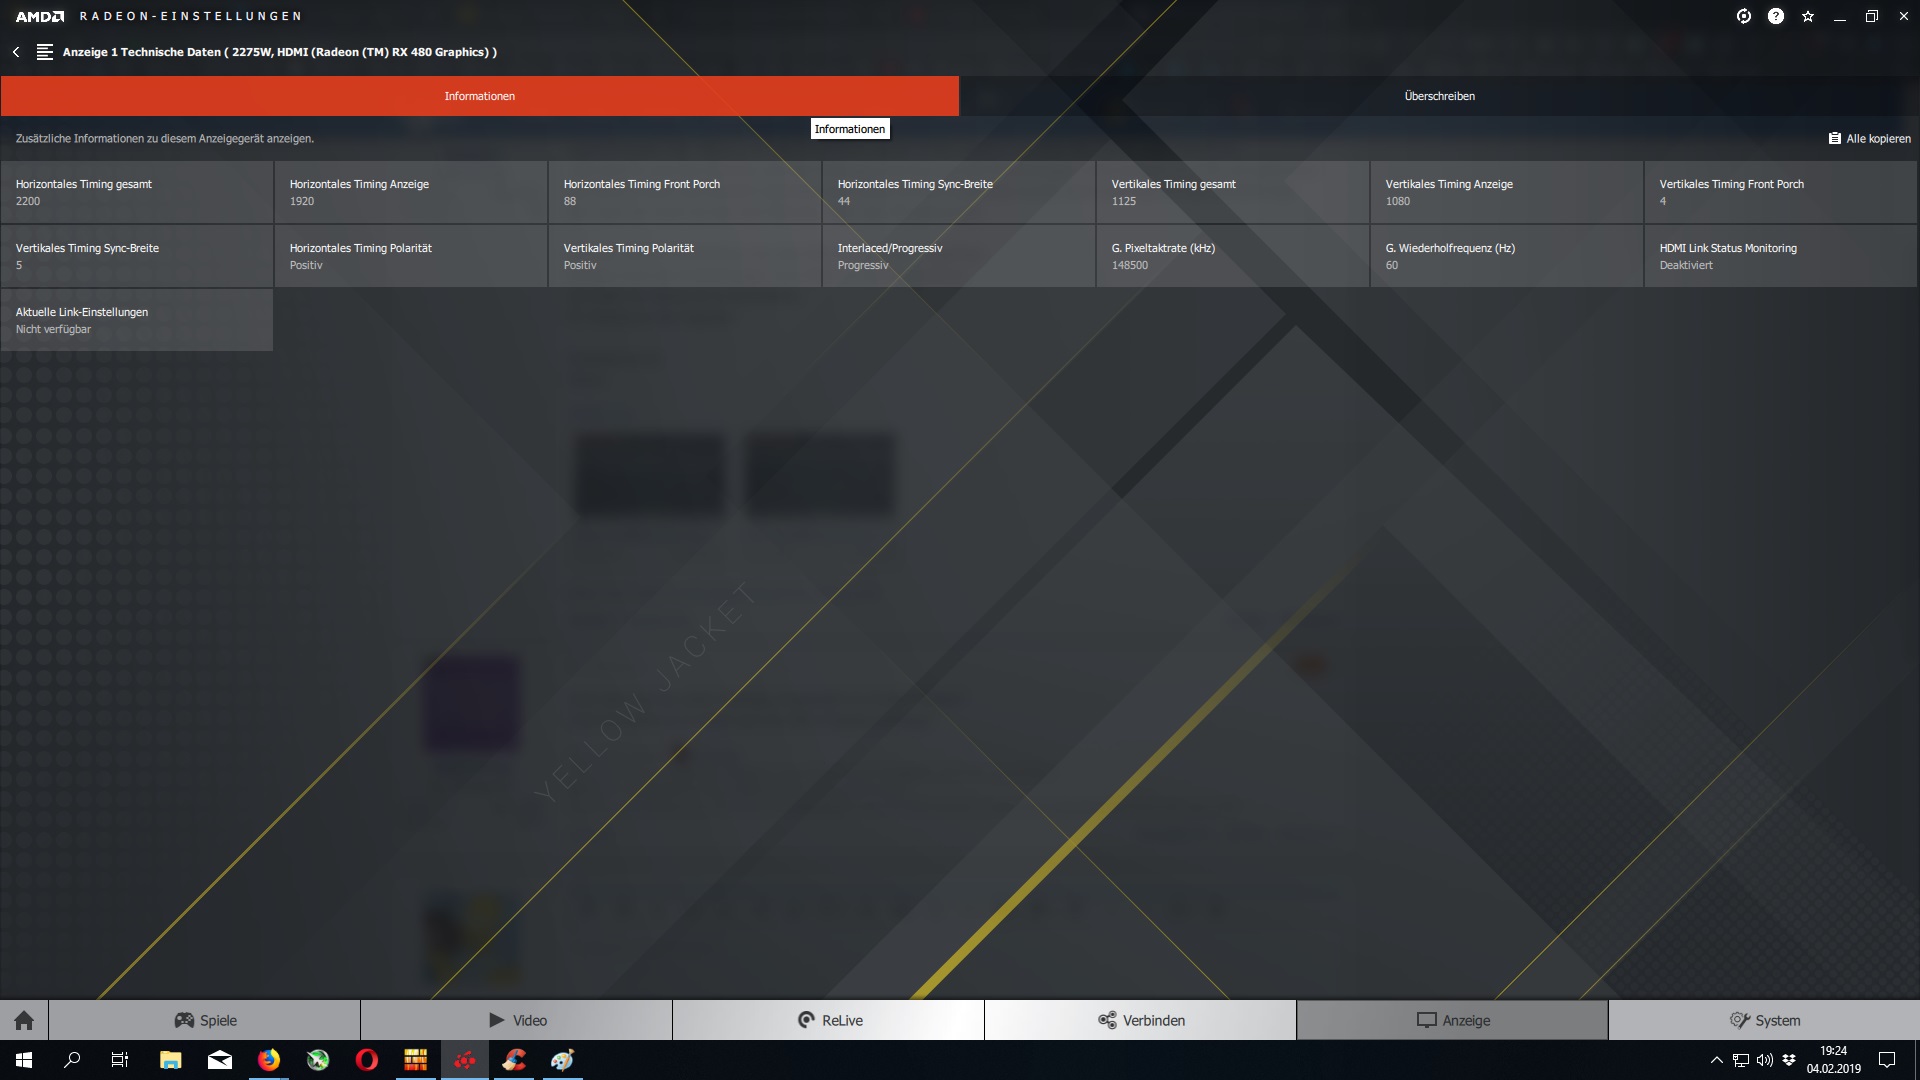Open the hamburger list menu icon
Viewport: 1920px width, 1080px height.
(45, 52)
